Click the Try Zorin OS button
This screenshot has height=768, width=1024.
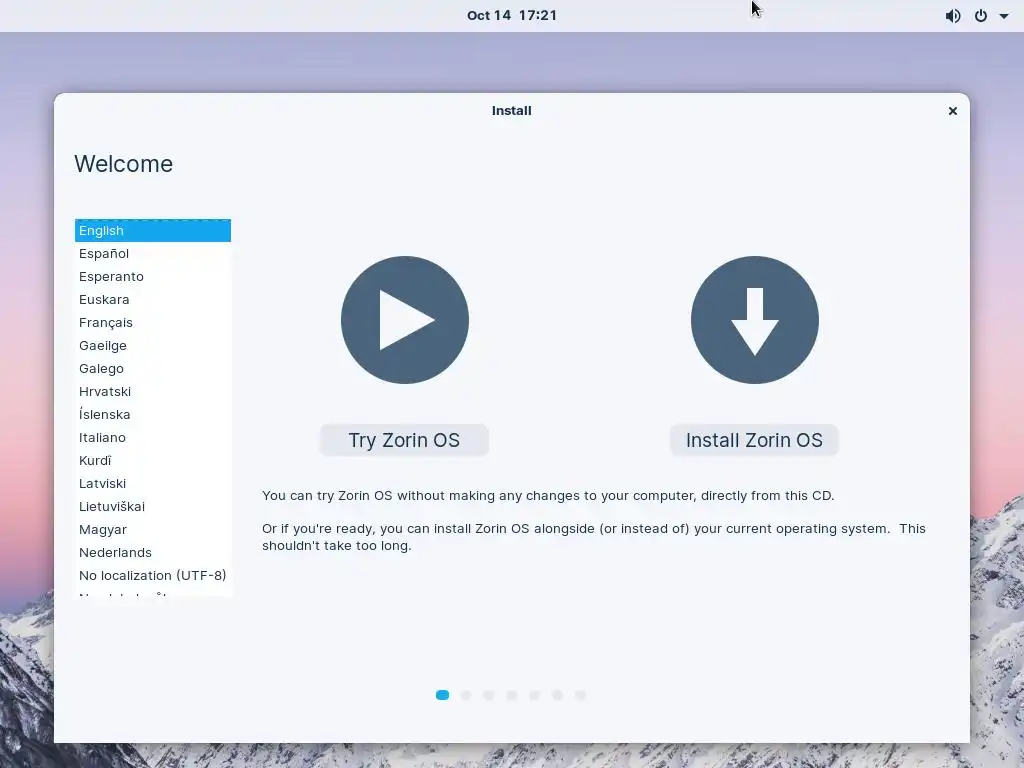coord(404,440)
